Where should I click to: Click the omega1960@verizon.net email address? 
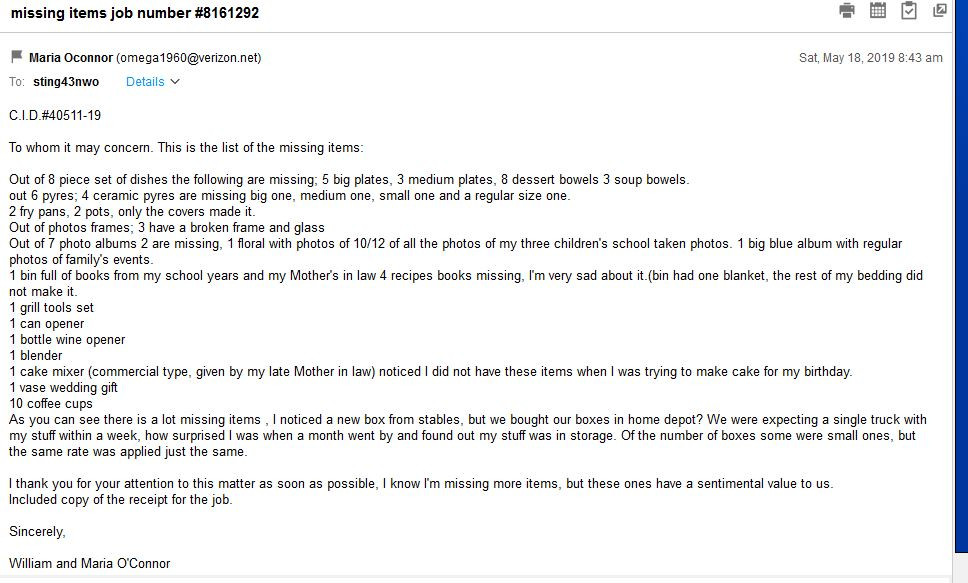pyautogui.click(x=189, y=58)
